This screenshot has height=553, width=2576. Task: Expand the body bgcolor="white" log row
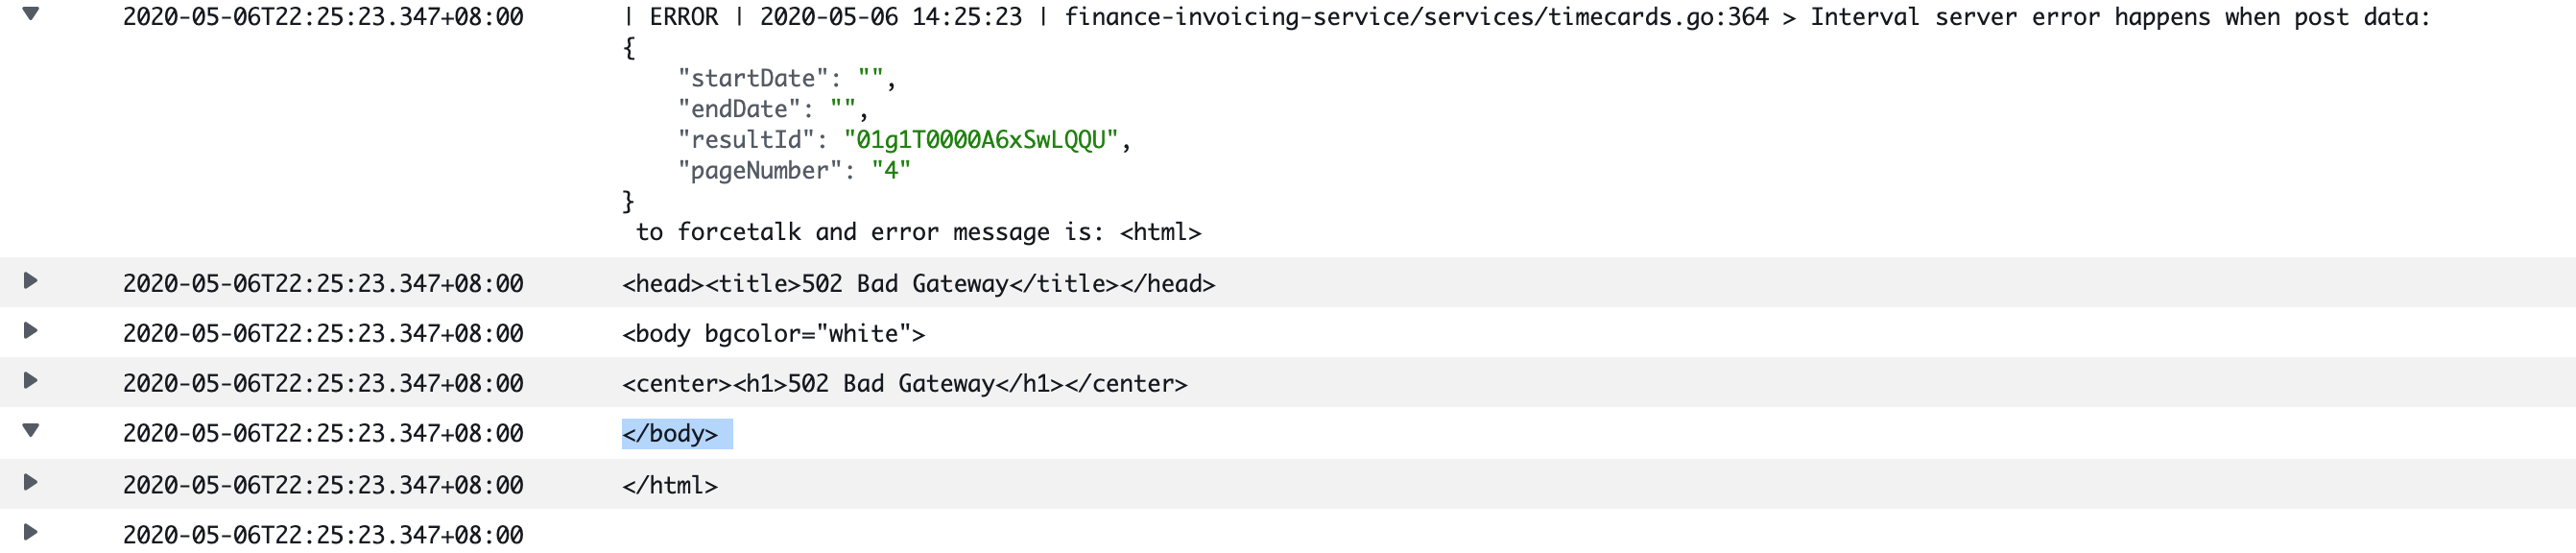tap(31, 331)
